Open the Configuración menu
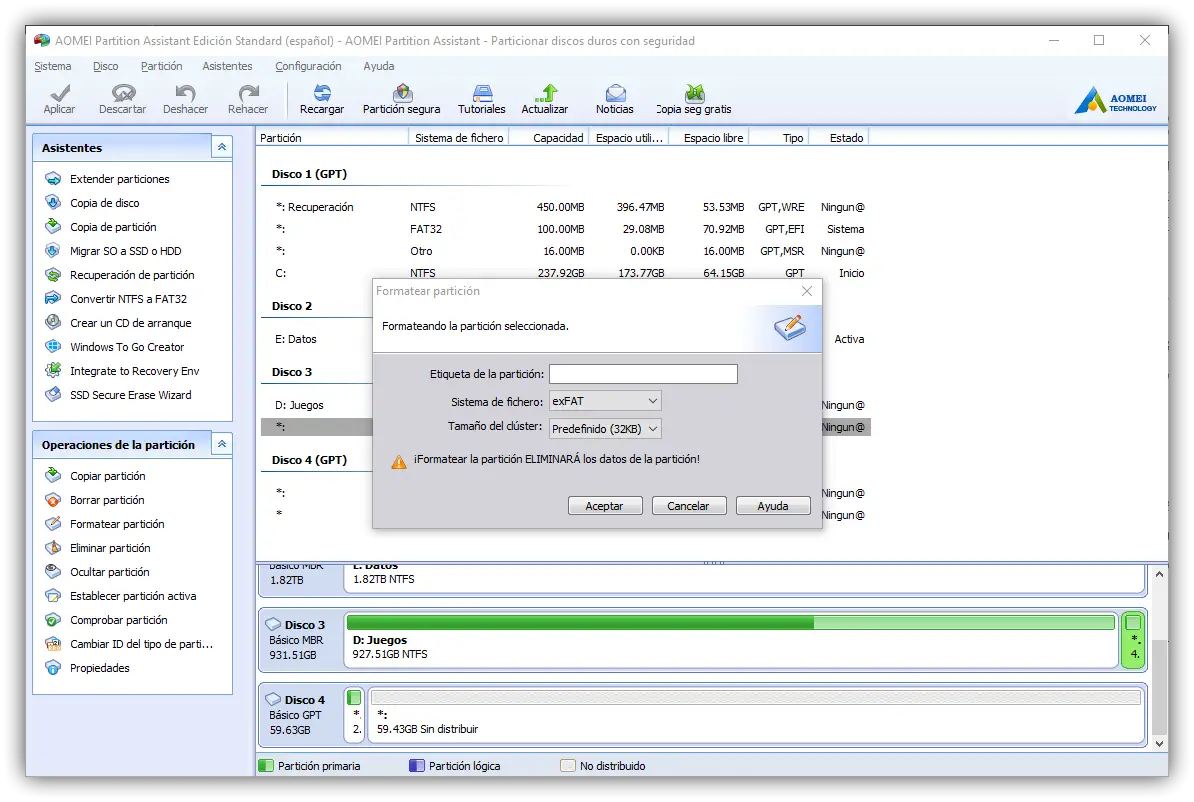Viewport: 1194px width, 802px height. coord(308,66)
